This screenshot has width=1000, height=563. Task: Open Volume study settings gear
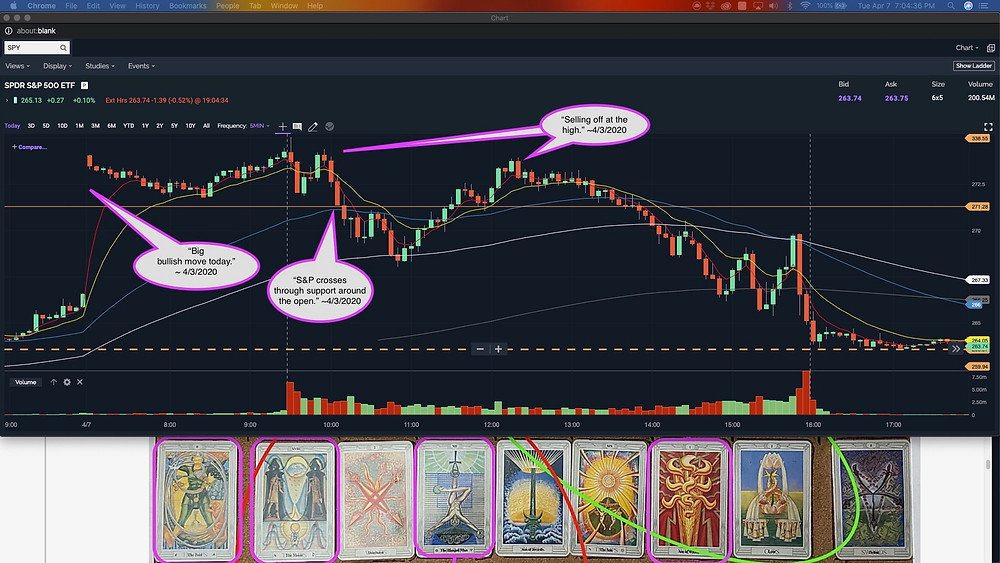[x=67, y=382]
